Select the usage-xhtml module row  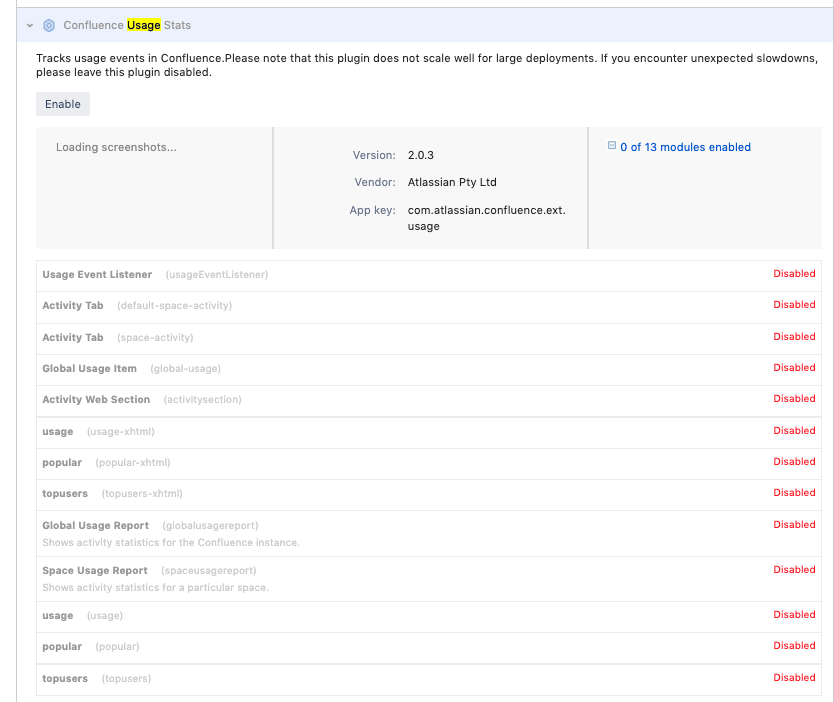pyautogui.click(x=58, y=431)
